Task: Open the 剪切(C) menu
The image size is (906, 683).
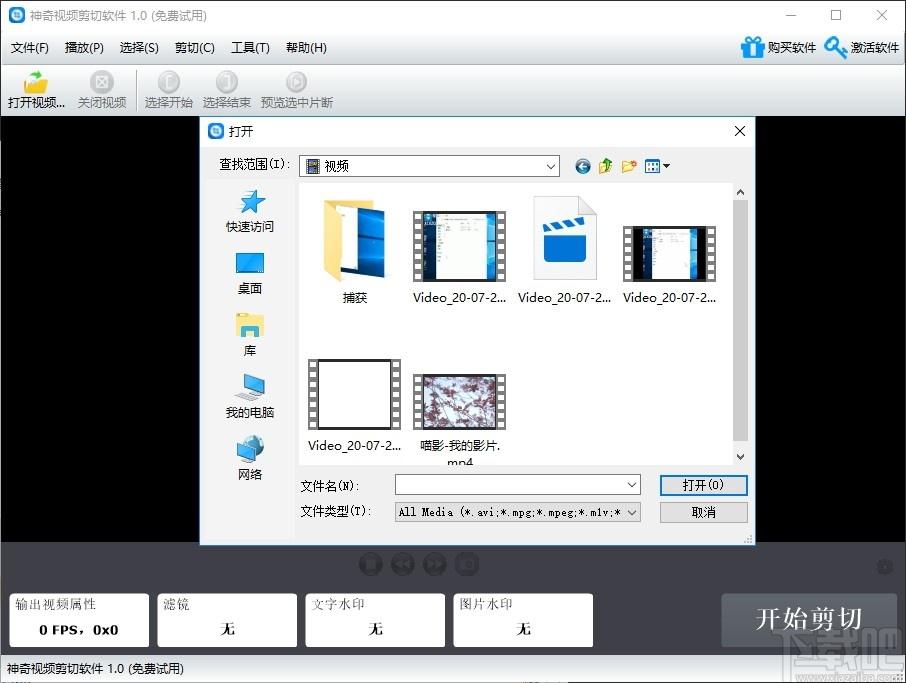Action: point(195,47)
